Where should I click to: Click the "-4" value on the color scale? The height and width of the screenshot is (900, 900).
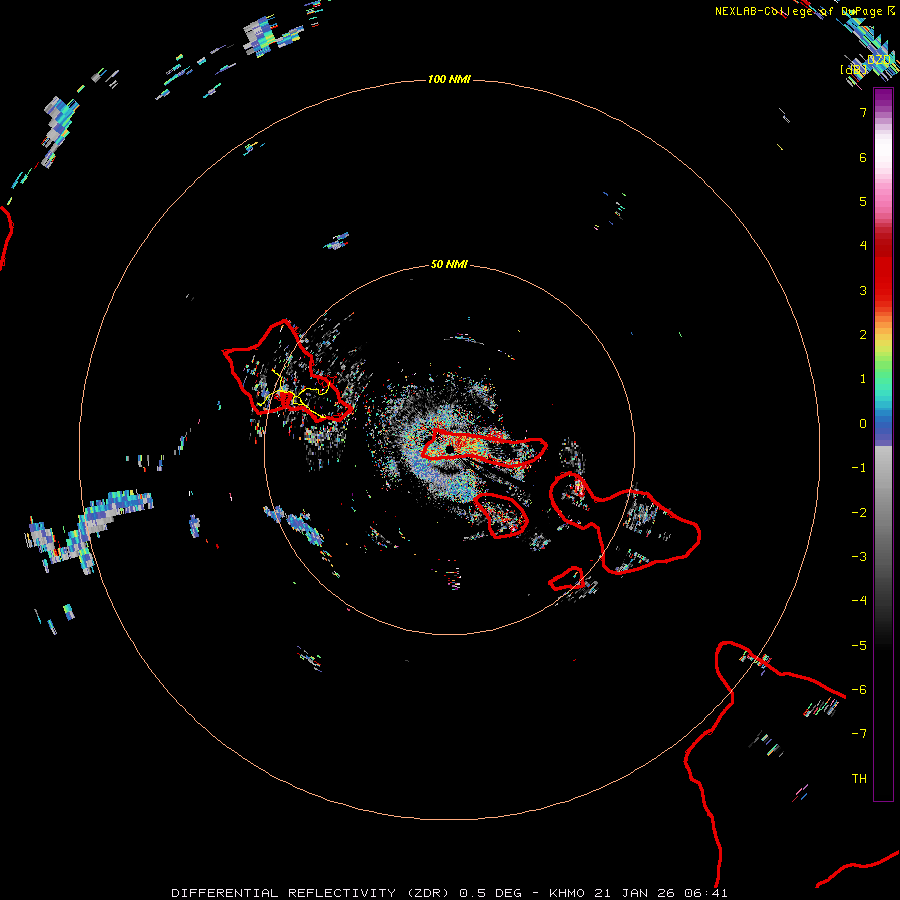point(859,601)
